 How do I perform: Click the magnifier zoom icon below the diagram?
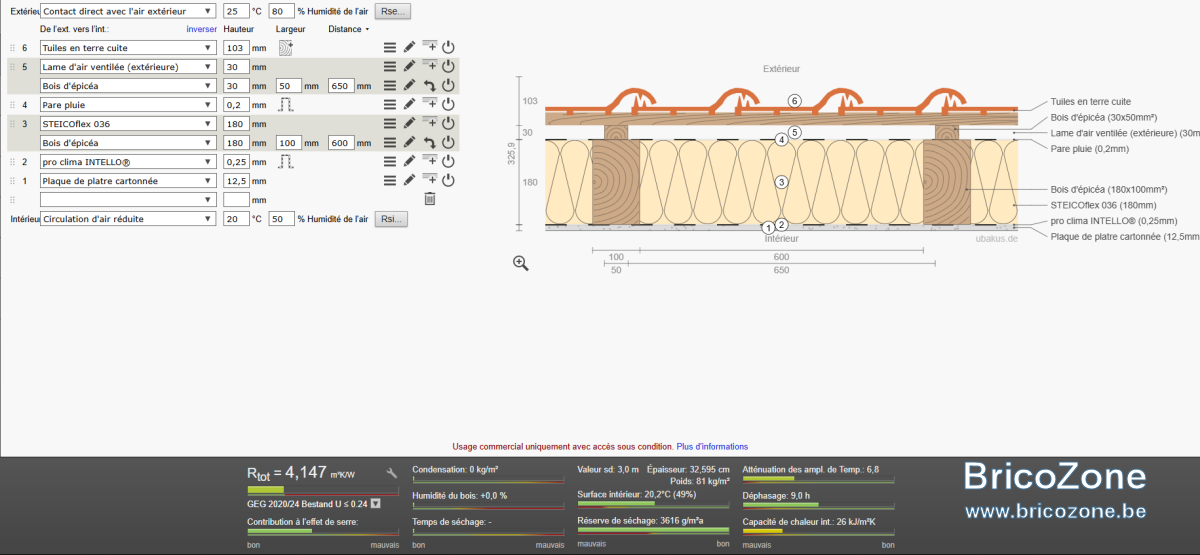tap(520, 263)
